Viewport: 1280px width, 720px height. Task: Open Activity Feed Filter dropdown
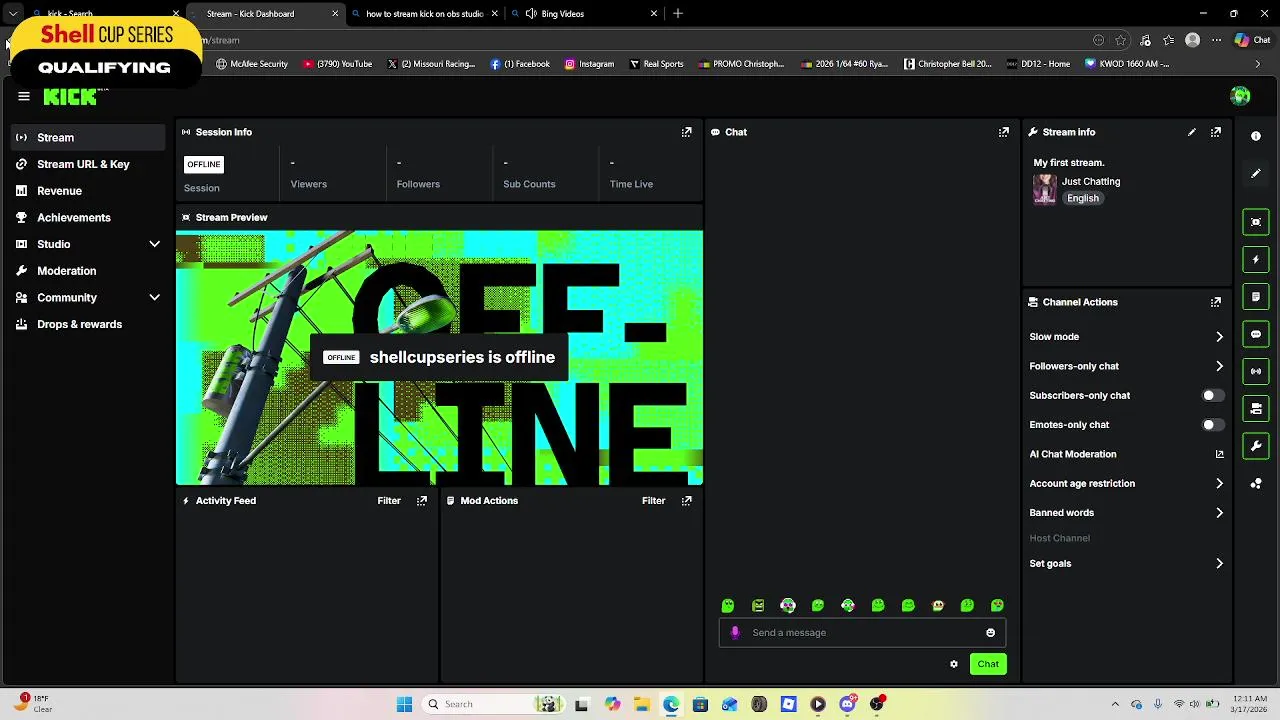[389, 501]
